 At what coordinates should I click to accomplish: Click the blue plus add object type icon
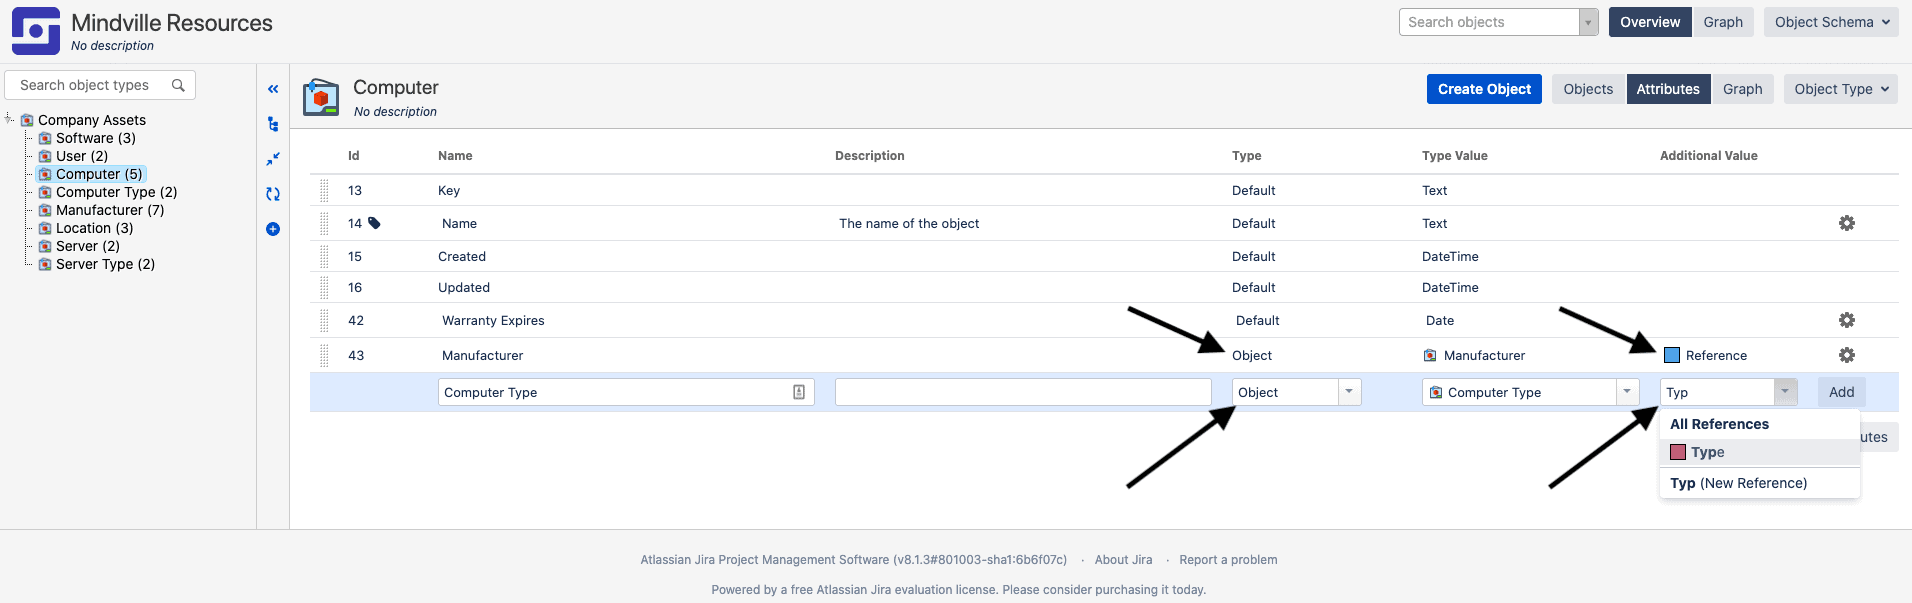[x=273, y=229]
